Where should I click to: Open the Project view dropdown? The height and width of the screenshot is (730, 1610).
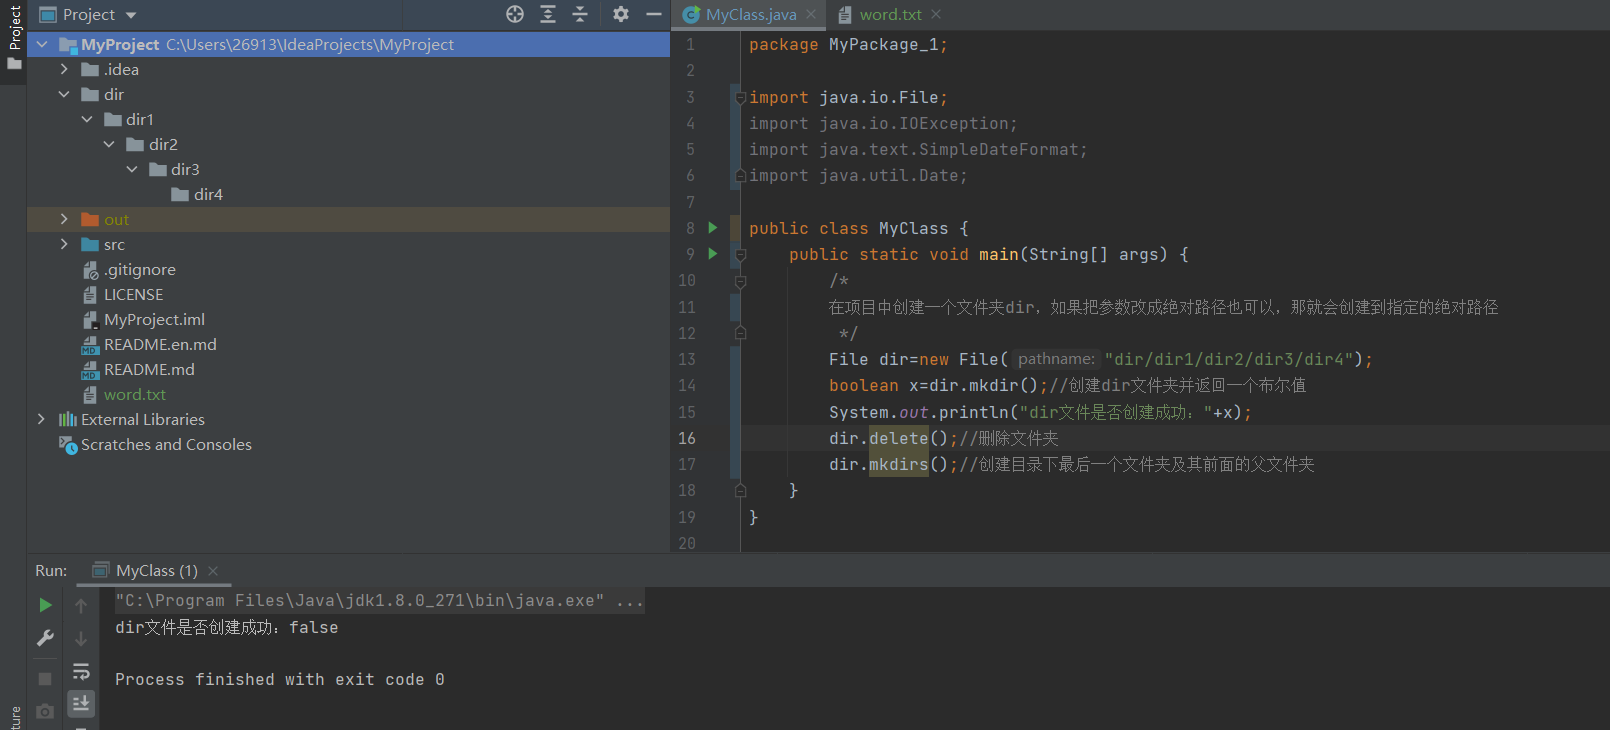(131, 15)
